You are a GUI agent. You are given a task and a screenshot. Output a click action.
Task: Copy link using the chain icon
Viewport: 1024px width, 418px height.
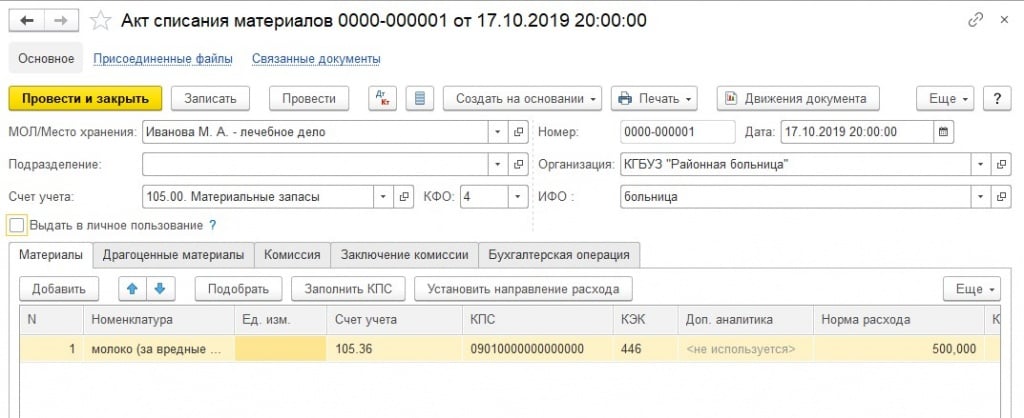coord(975,20)
